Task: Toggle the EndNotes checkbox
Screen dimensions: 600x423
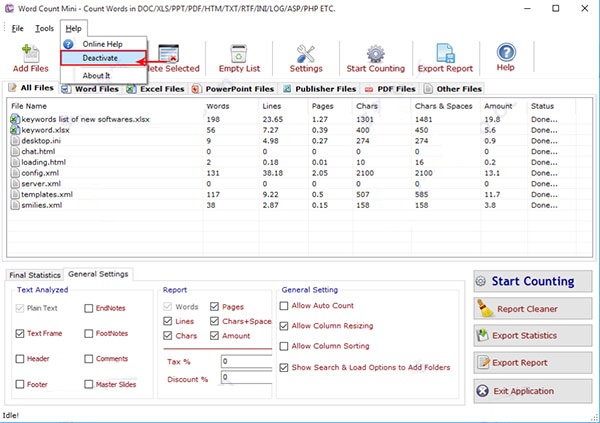Action: point(90,309)
